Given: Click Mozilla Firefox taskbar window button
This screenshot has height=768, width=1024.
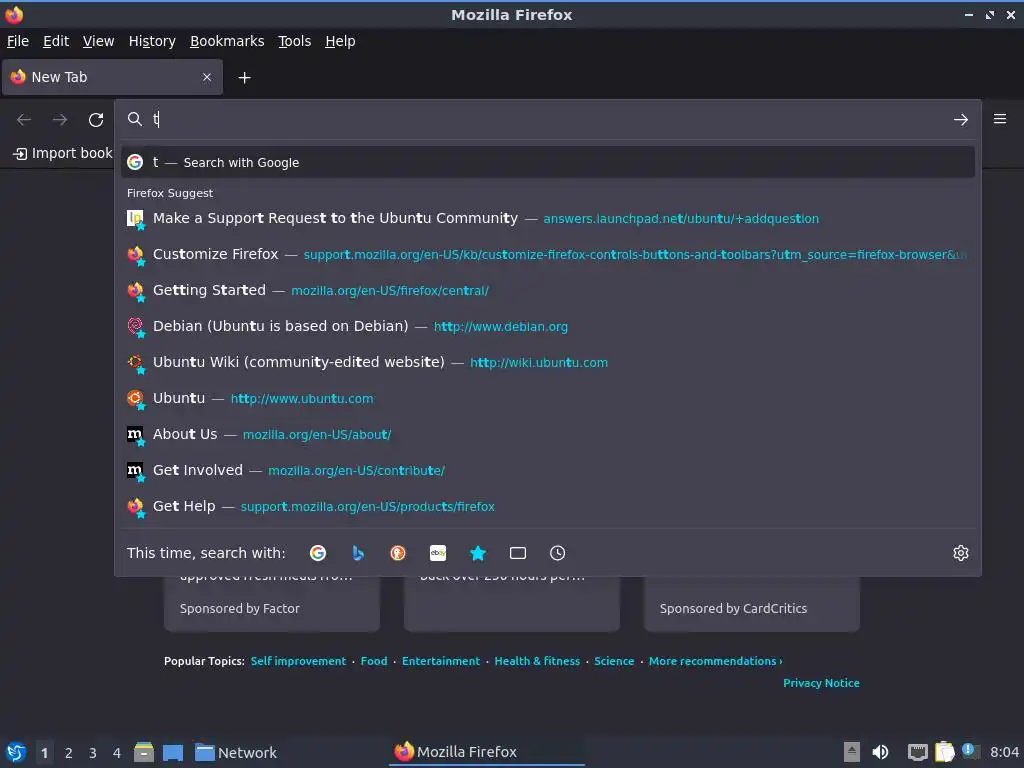Looking at the screenshot, I should click(x=487, y=752).
